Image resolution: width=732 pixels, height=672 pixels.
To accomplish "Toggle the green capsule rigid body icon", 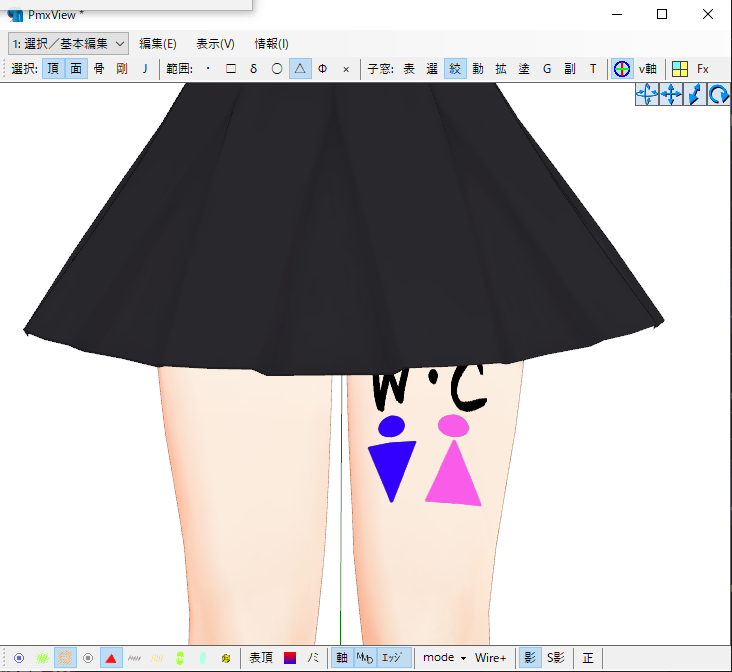I will (180, 658).
